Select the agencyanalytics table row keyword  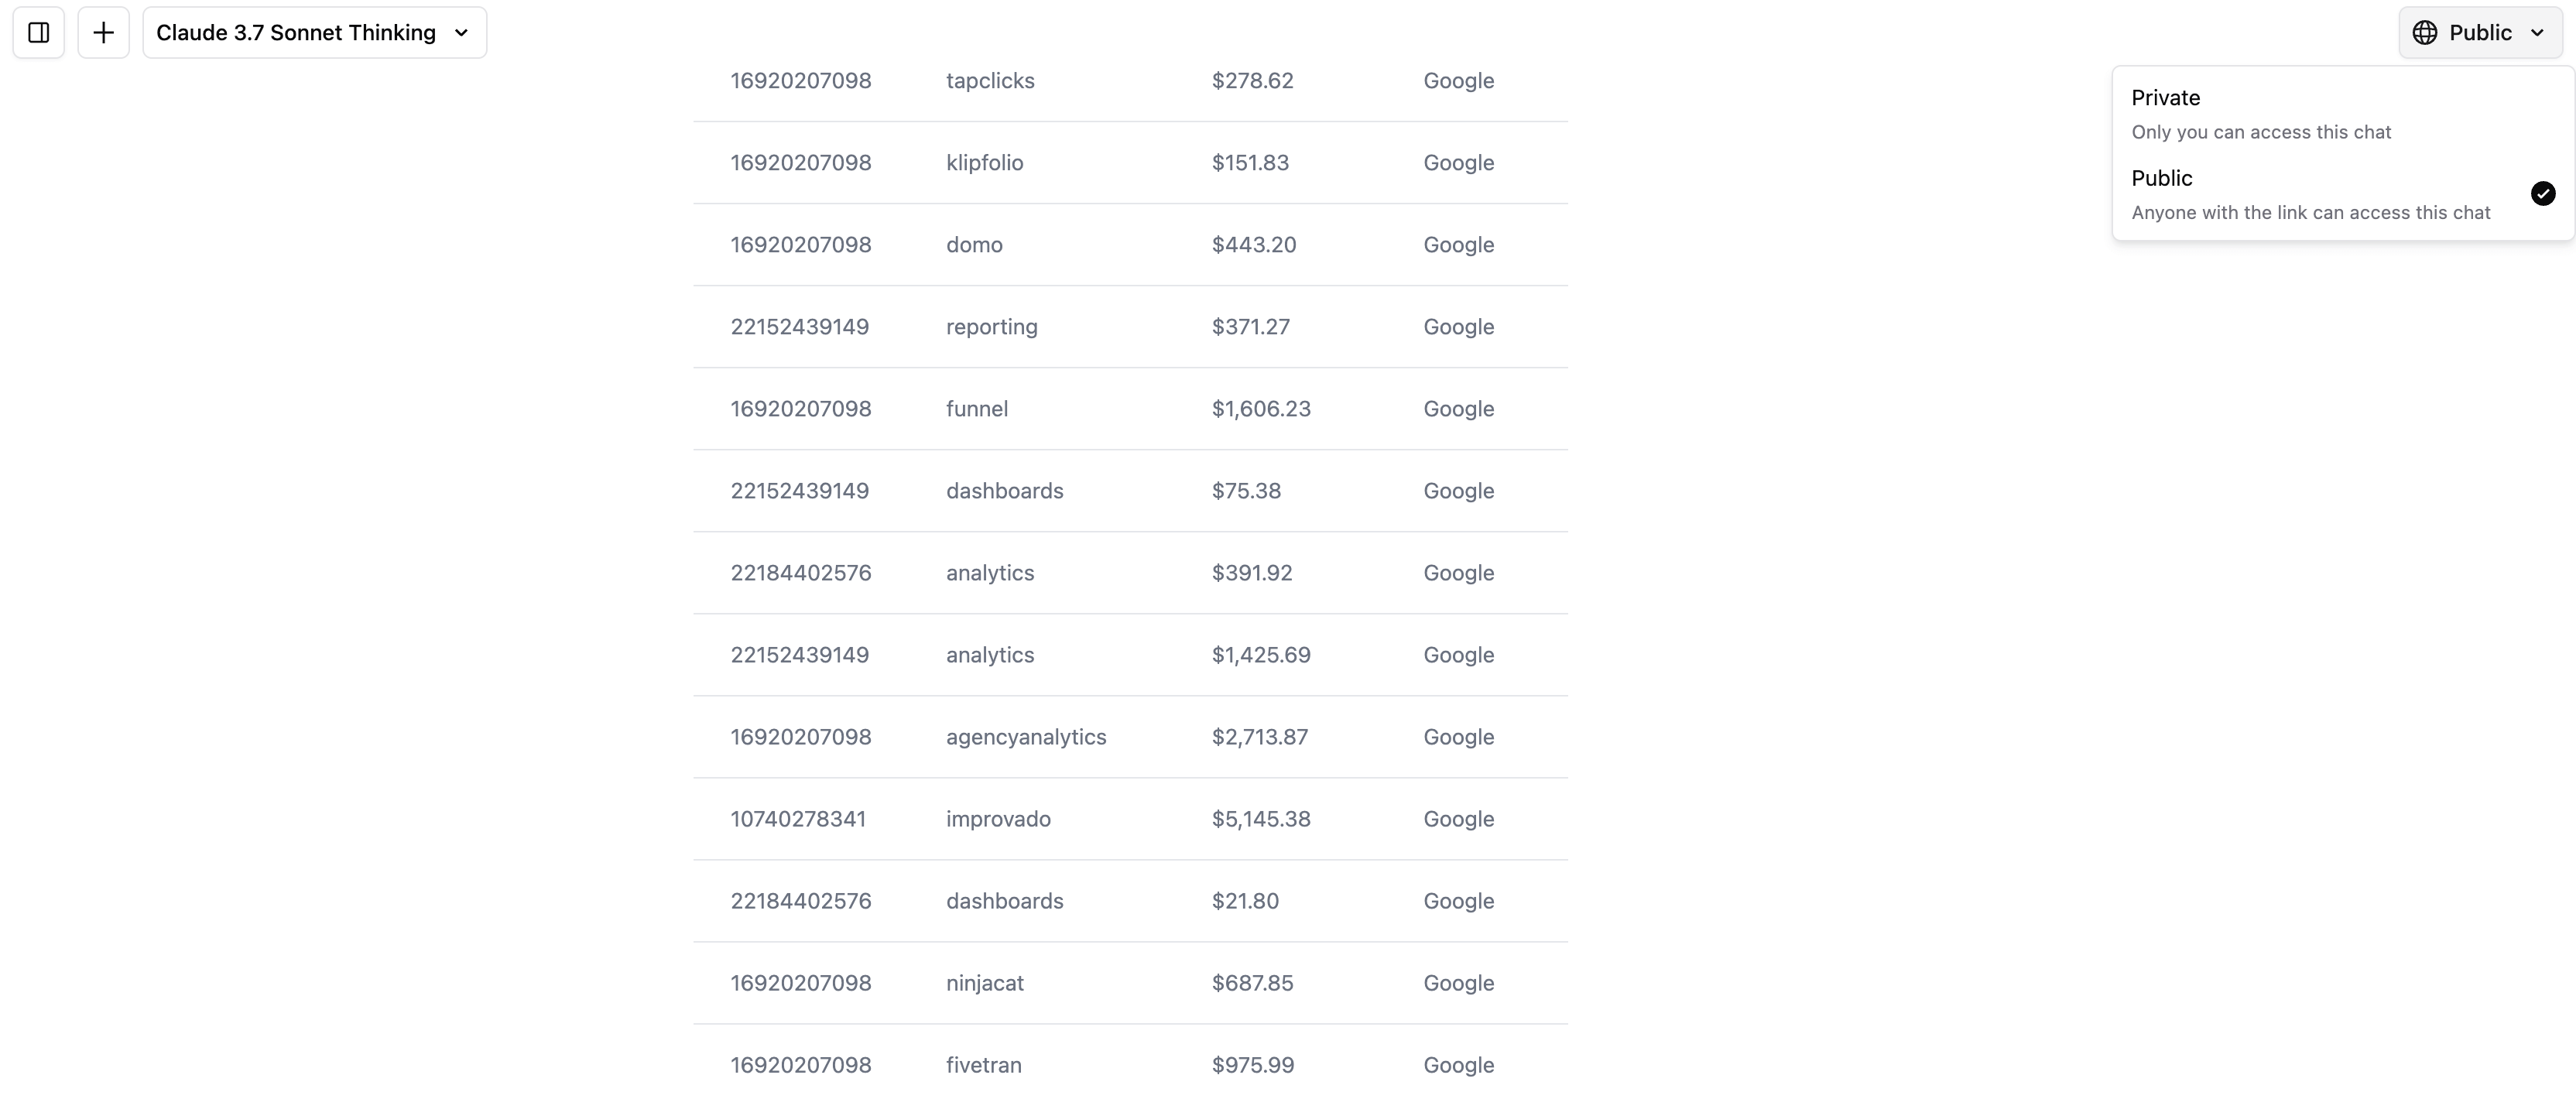point(1026,737)
